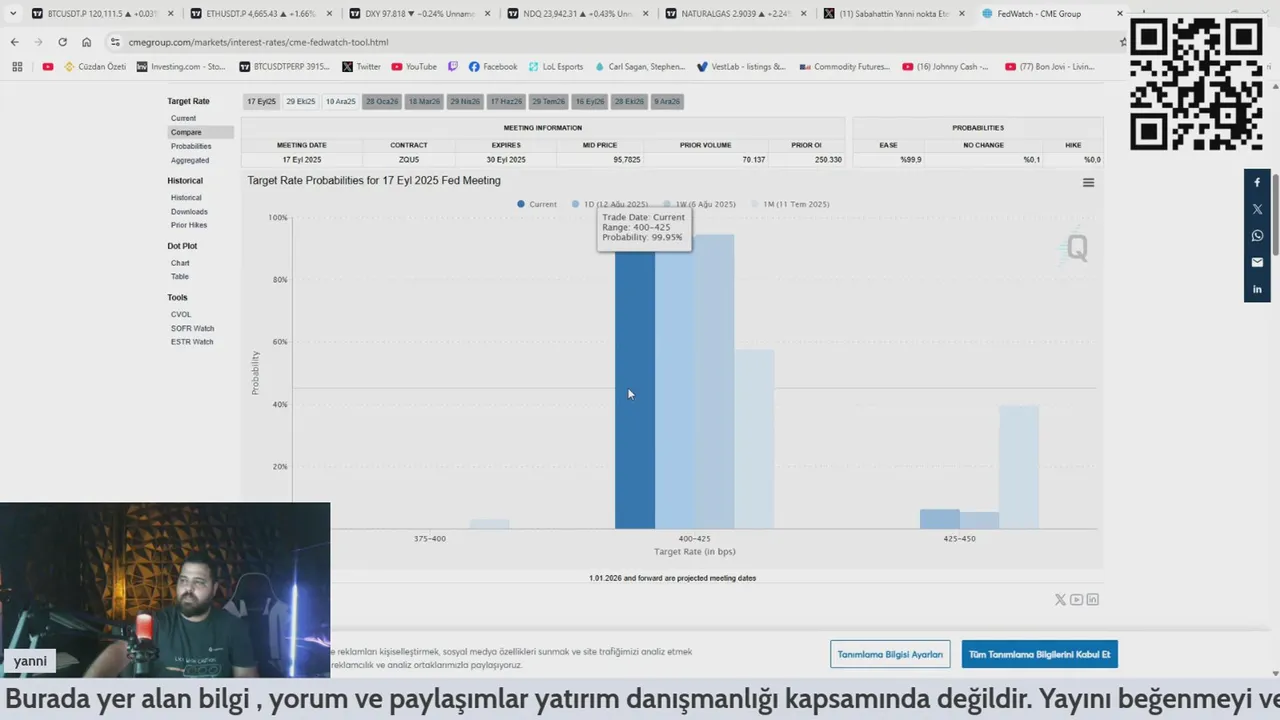Switch to NDQ 23,942.31 tab

click(x=576, y=14)
